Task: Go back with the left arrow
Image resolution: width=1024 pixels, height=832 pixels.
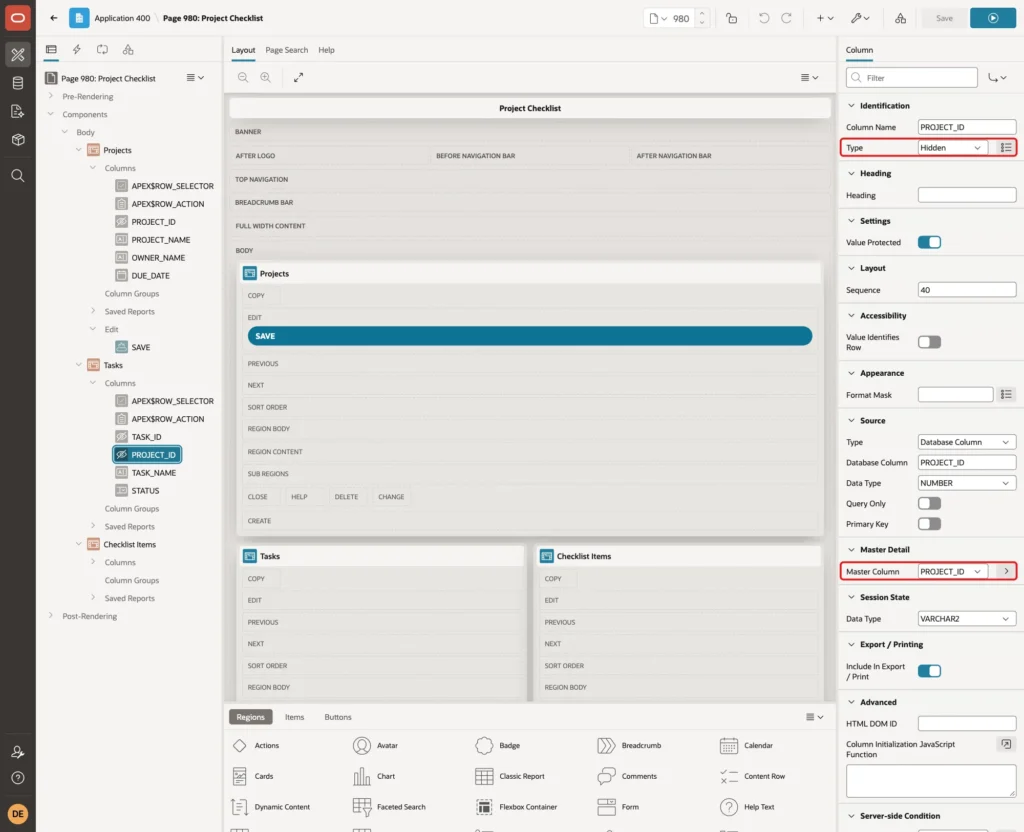Action: (x=54, y=18)
